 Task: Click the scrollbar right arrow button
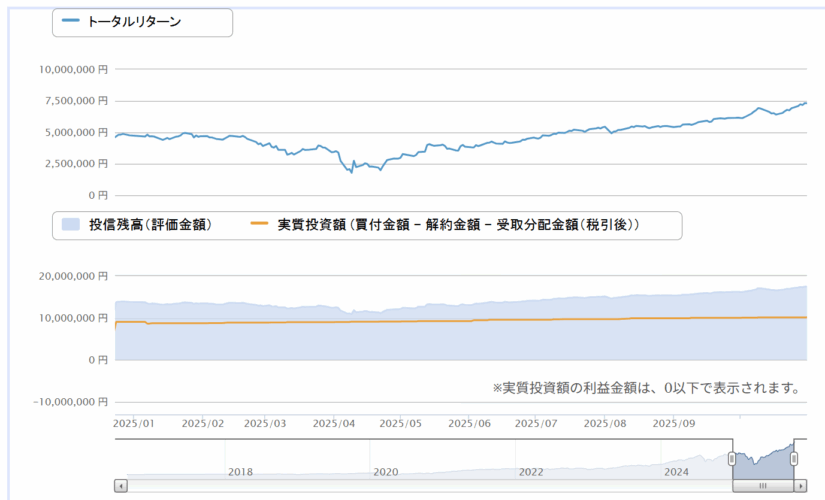pyautogui.click(x=801, y=486)
